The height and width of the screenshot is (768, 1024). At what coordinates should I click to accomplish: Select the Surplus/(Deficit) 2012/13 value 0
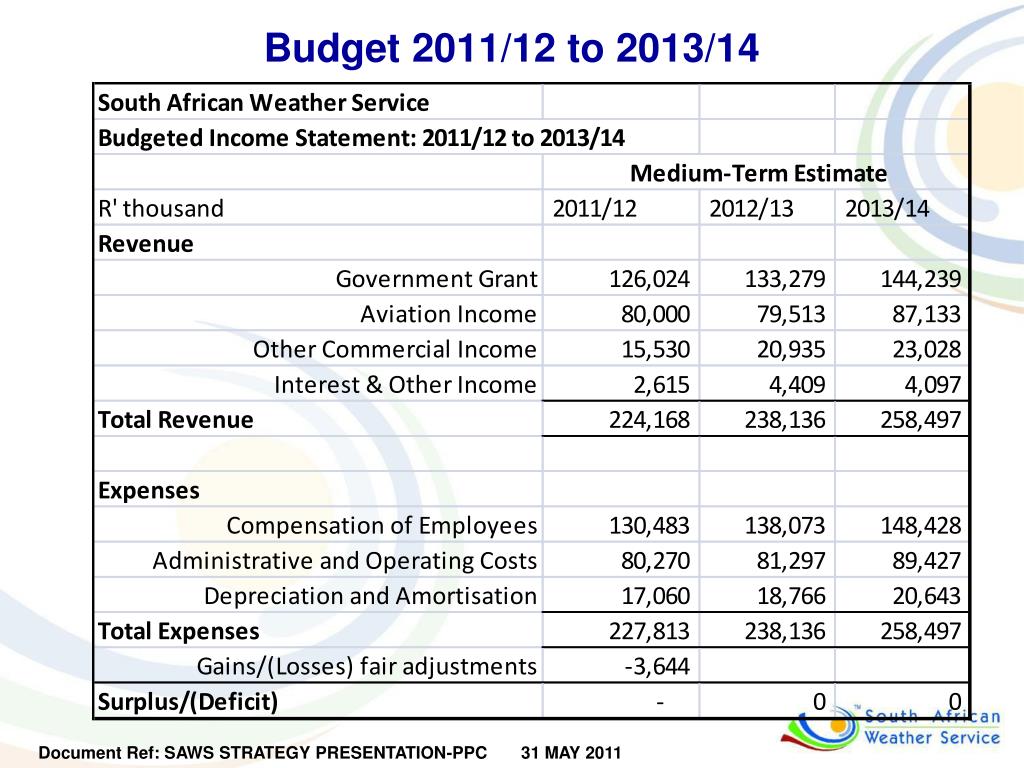click(819, 702)
